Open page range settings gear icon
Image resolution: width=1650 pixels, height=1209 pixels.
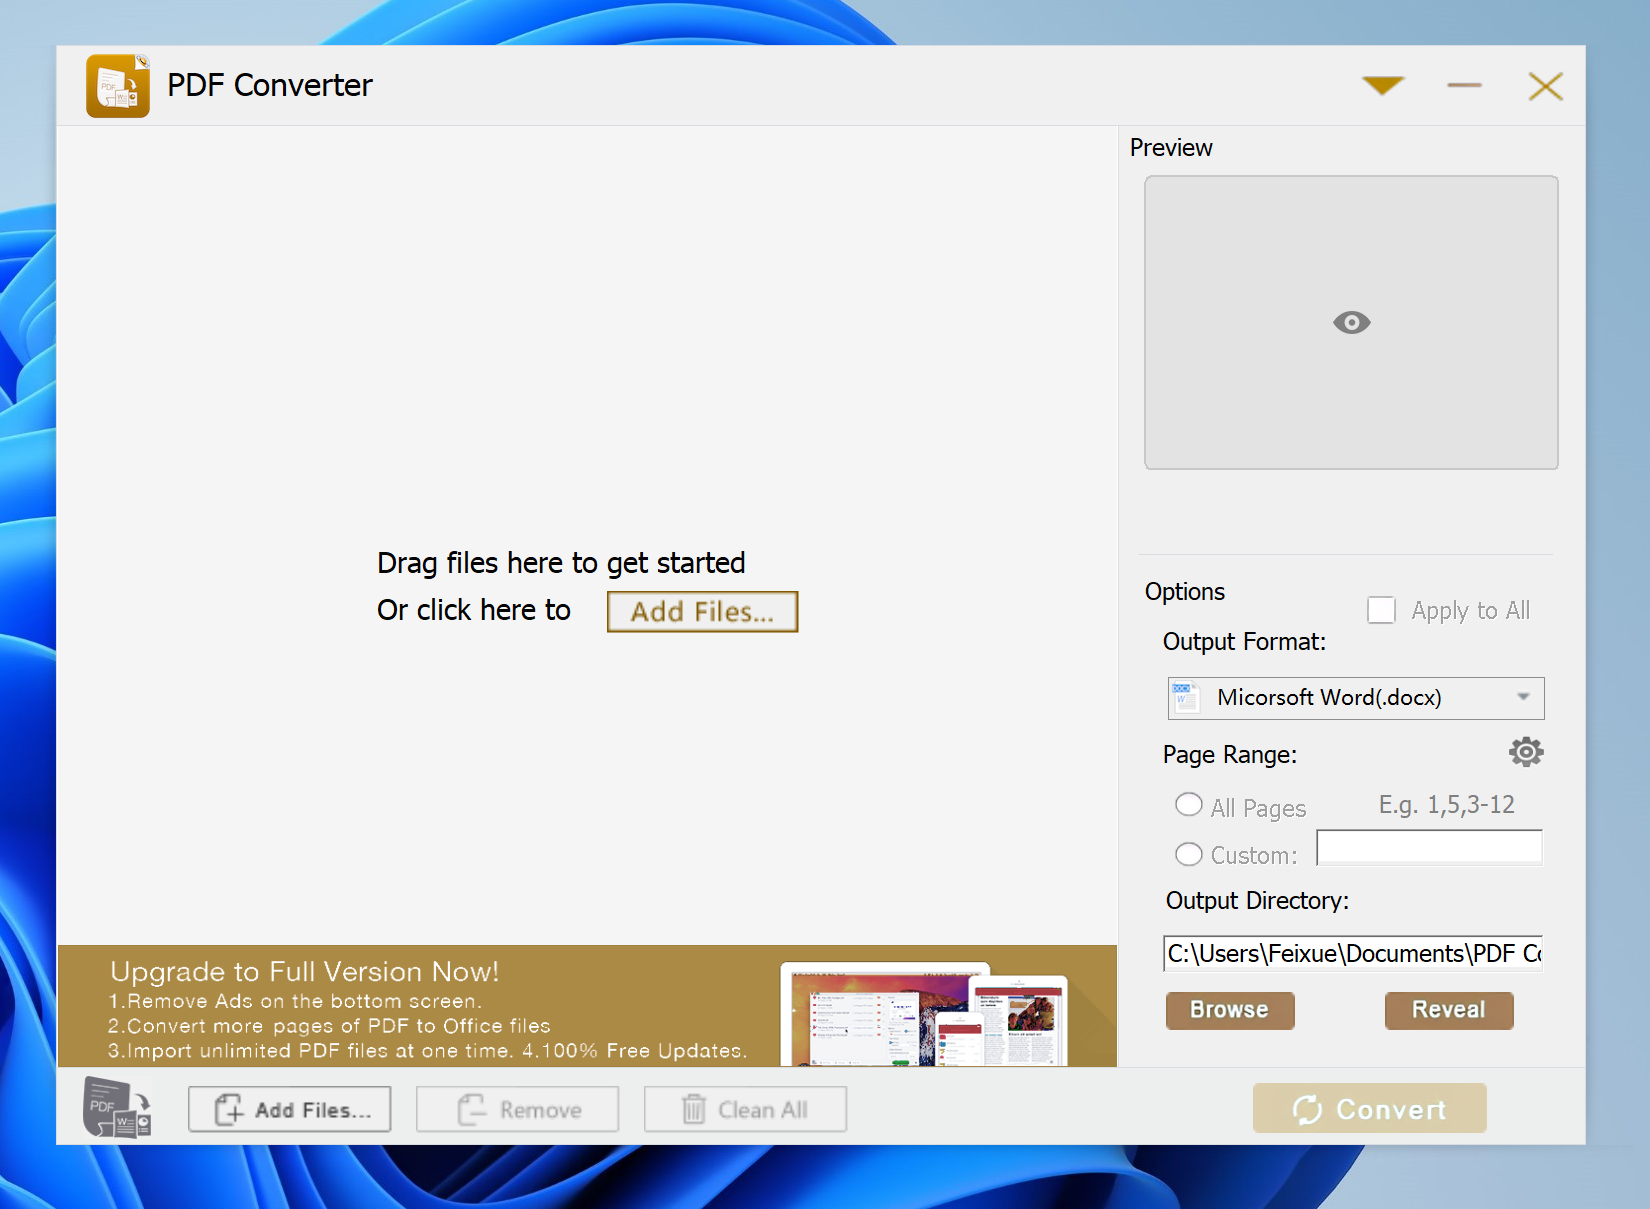point(1526,752)
